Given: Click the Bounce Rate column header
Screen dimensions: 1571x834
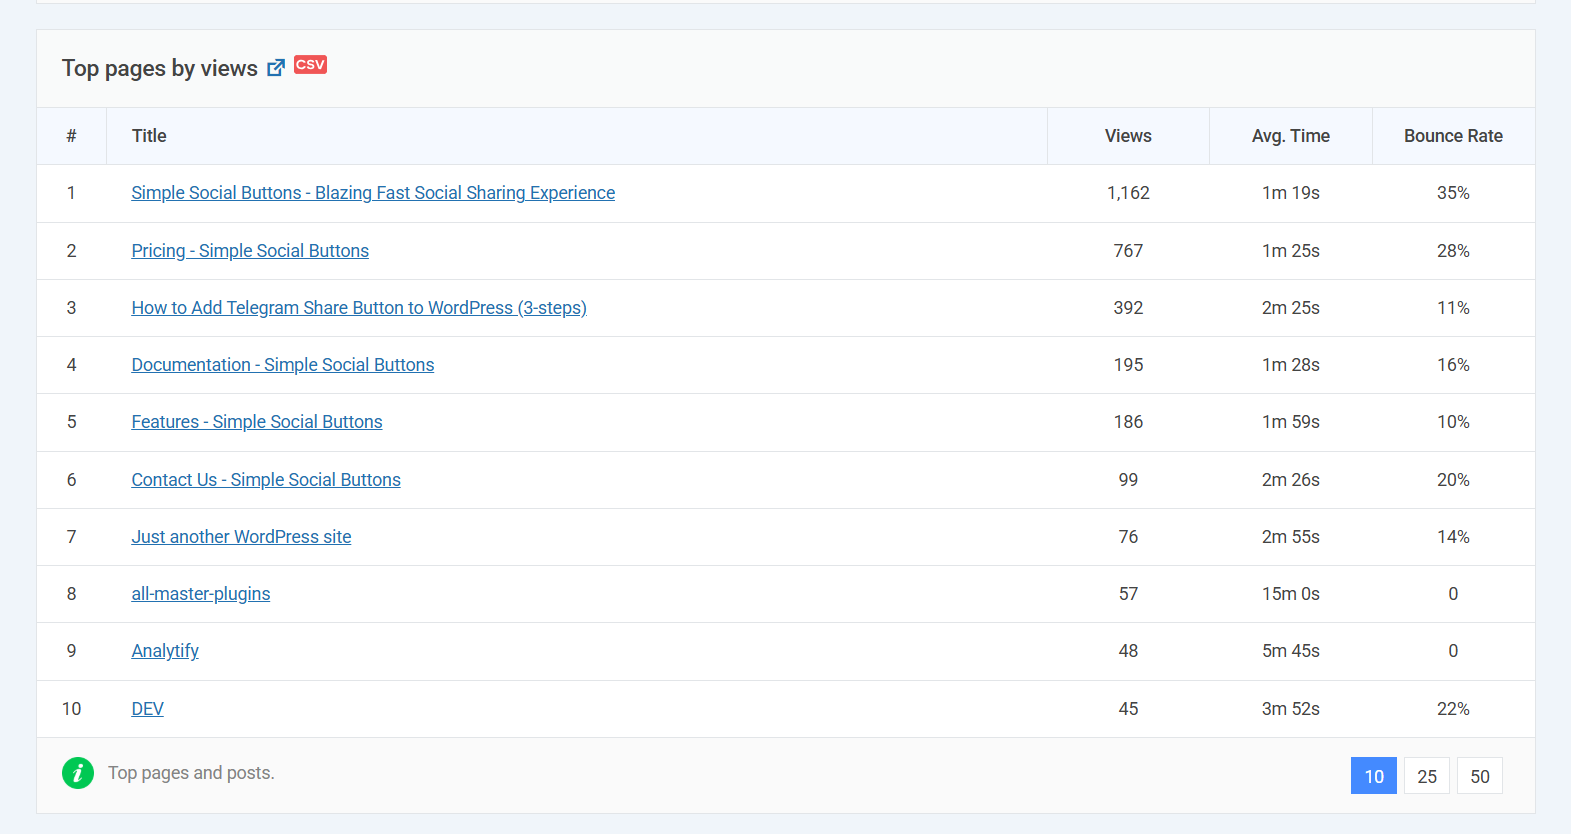Looking at the screenshot, I should point(1453,136).
